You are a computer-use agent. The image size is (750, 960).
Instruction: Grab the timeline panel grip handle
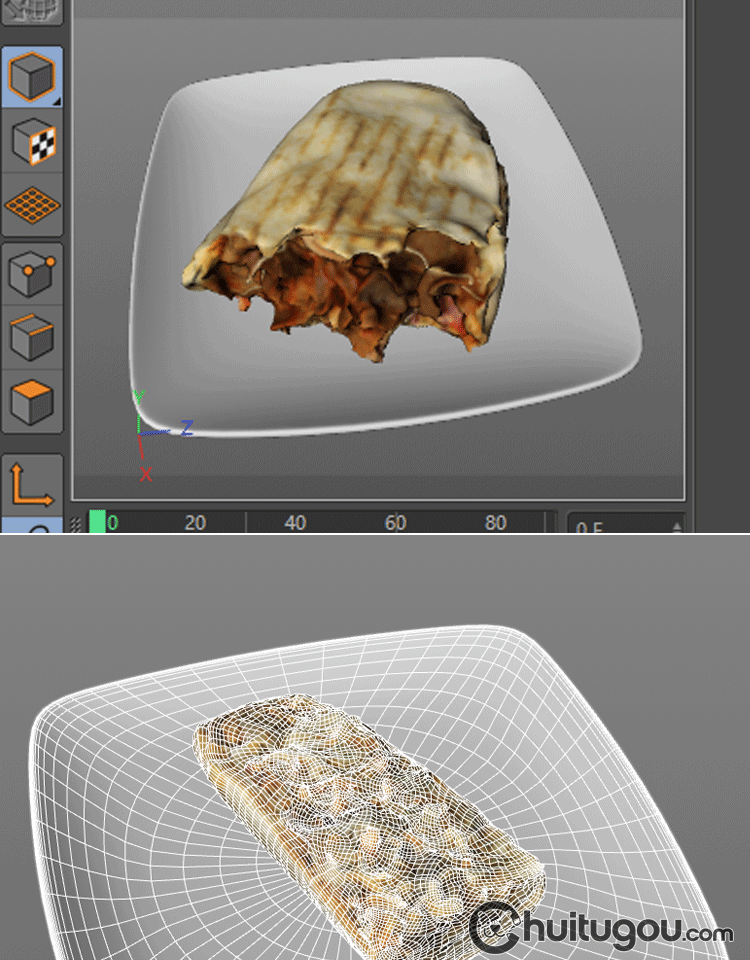click(x=76, y=524)
